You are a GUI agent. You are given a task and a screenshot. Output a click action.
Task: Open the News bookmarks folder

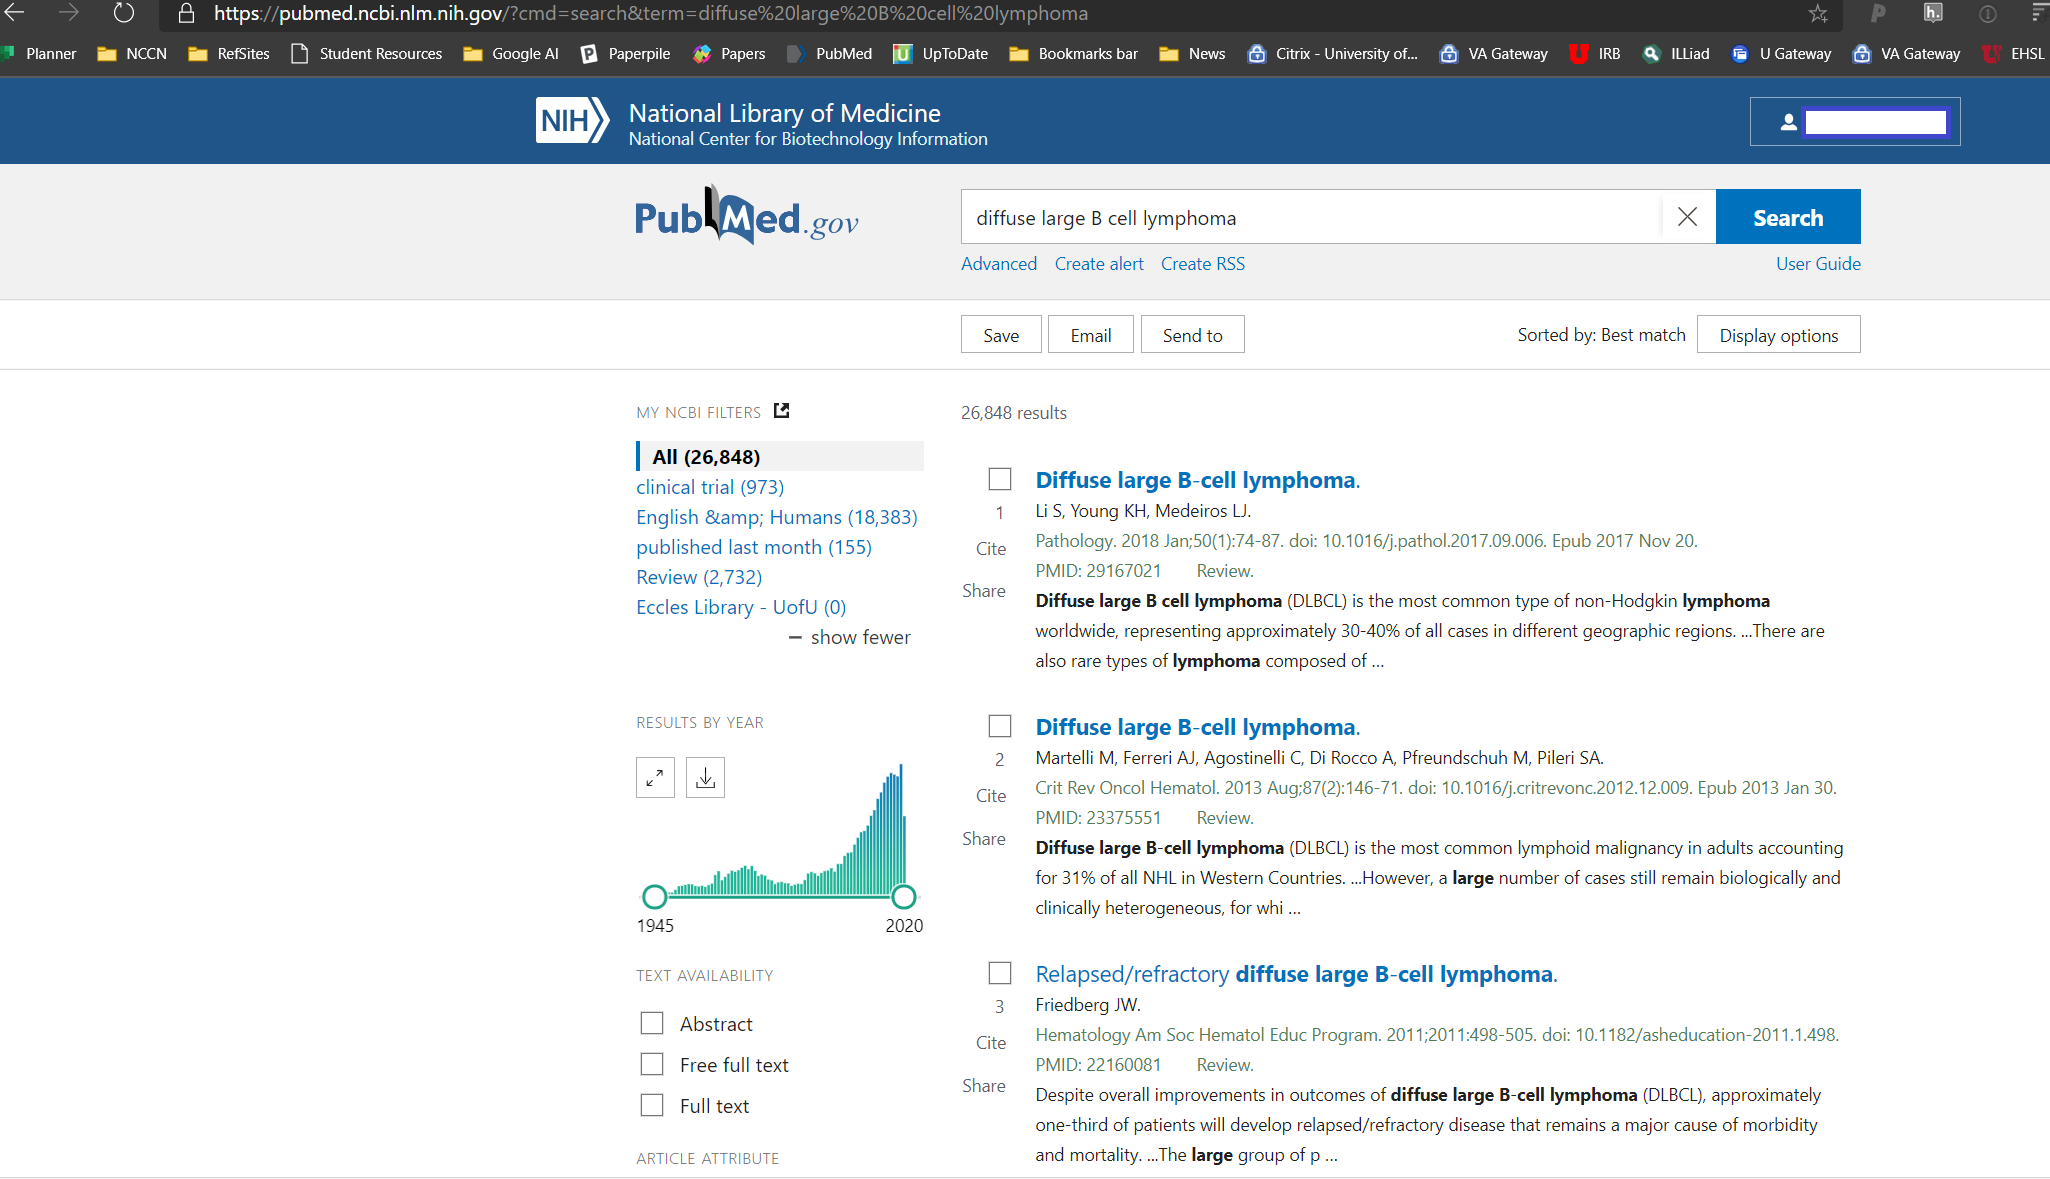(1192, 54)
